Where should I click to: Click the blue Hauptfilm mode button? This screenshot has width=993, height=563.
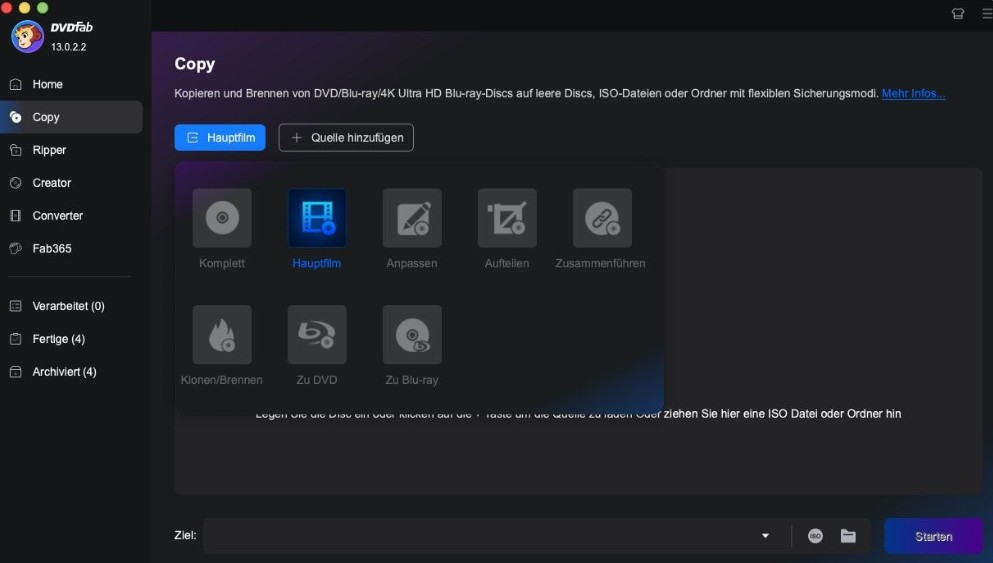tap(220, 137)
